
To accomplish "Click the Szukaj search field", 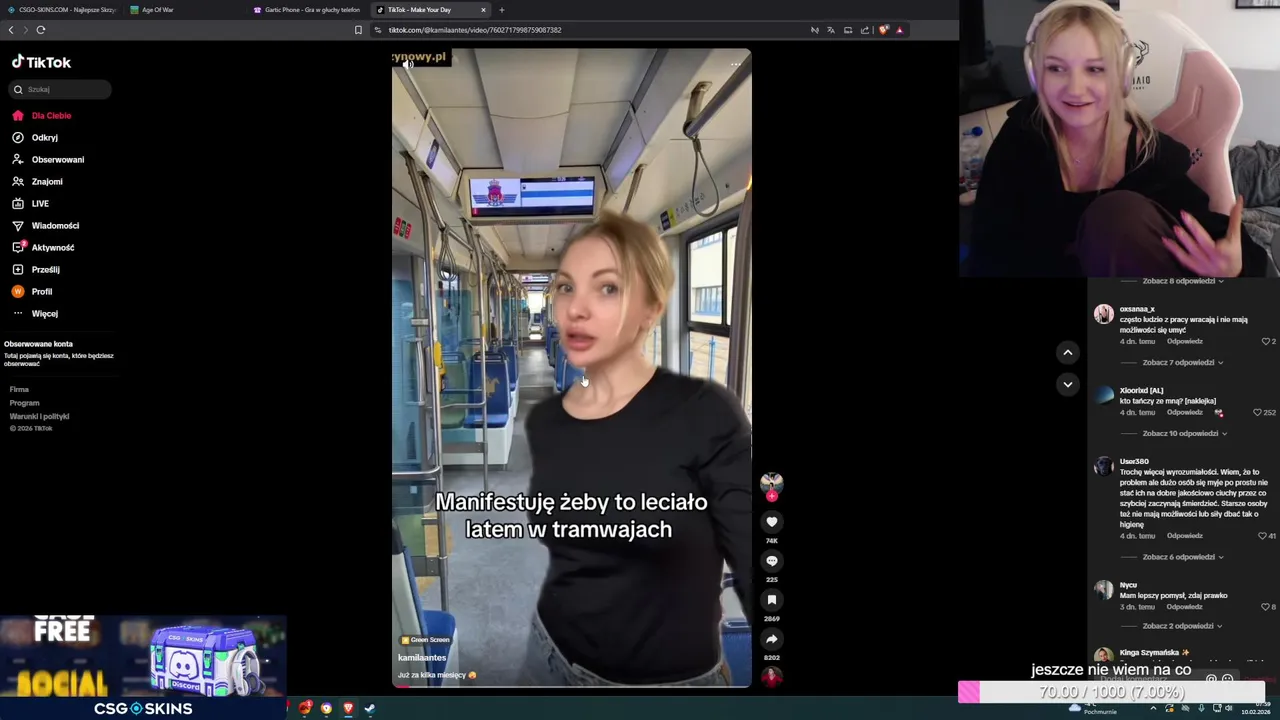I will pyautogui.click(x=60, y=89).
